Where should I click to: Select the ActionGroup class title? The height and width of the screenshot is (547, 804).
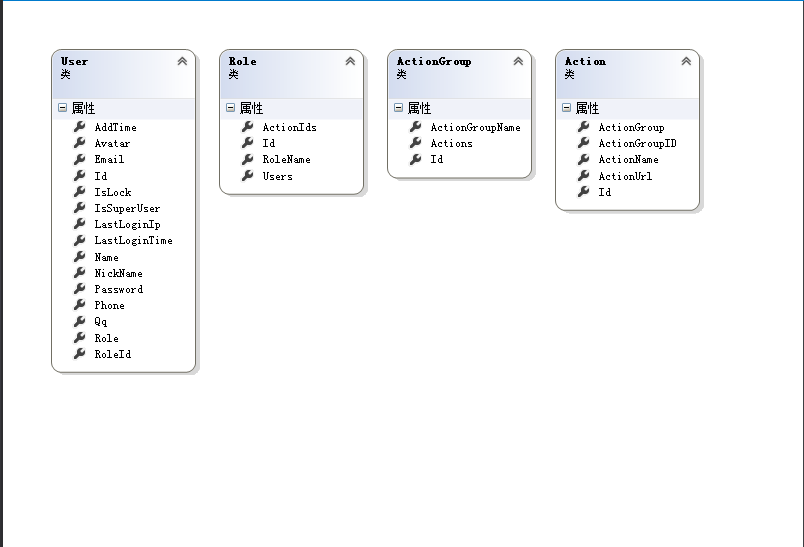[x=434, y=62]
